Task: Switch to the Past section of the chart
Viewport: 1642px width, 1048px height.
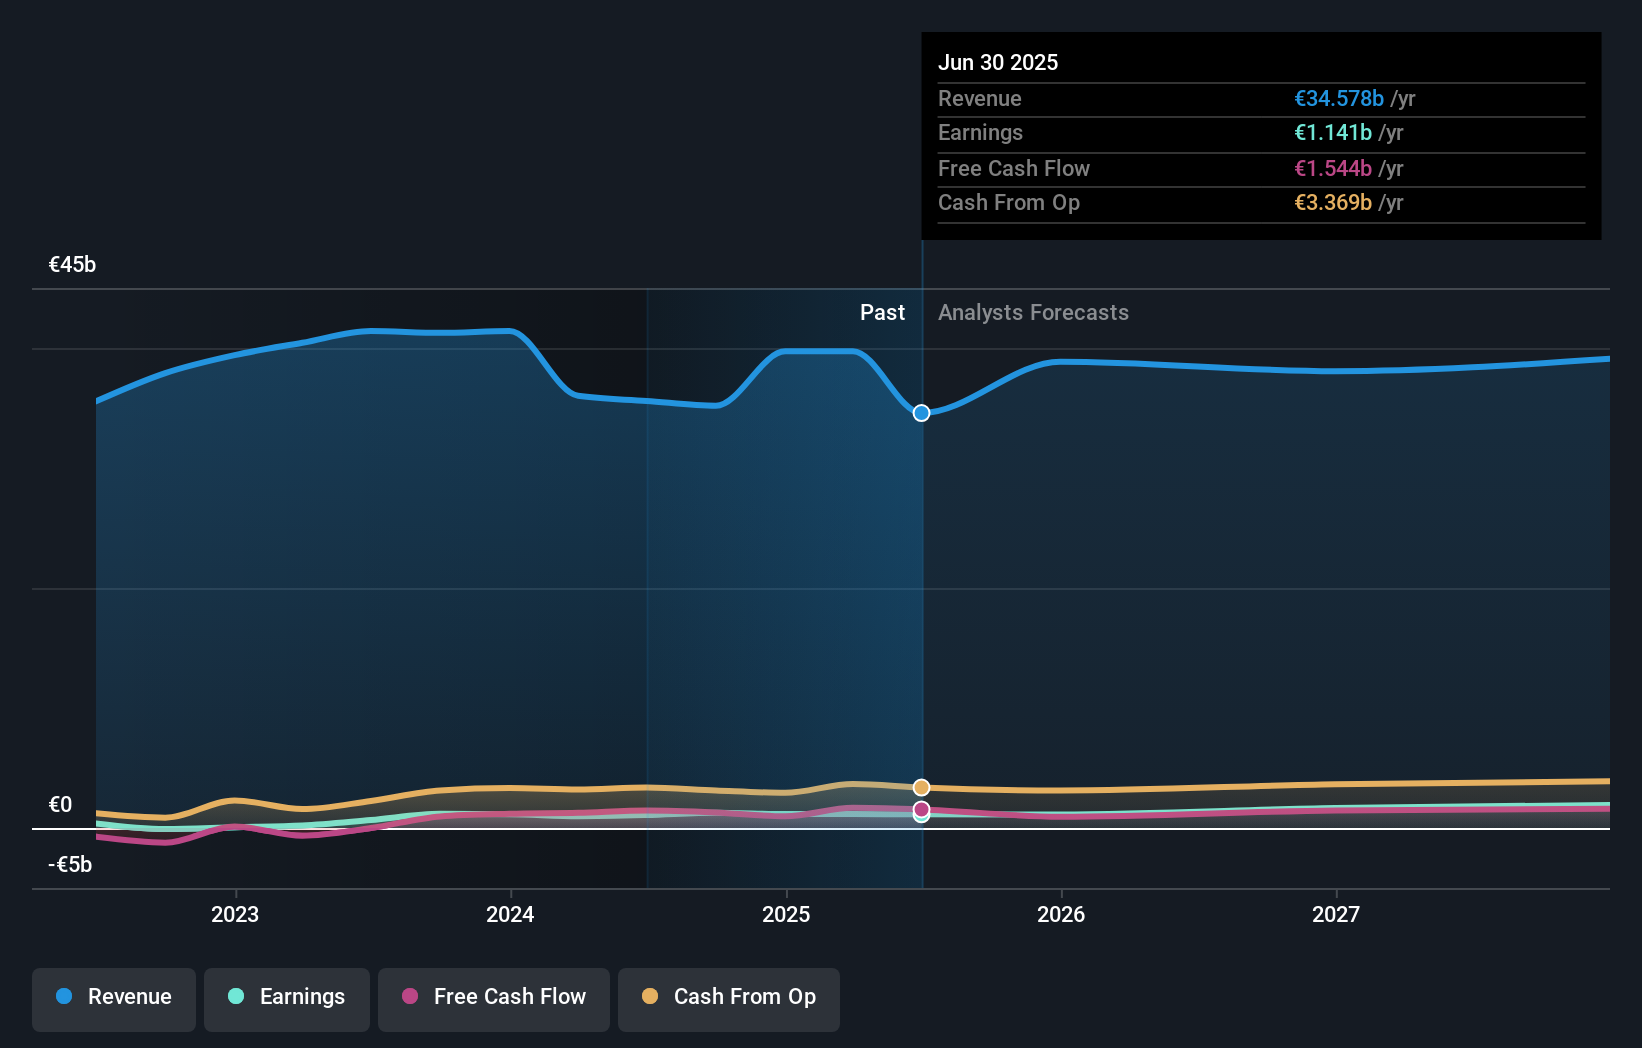Action: pyautogui.click(x=882, y=313)
